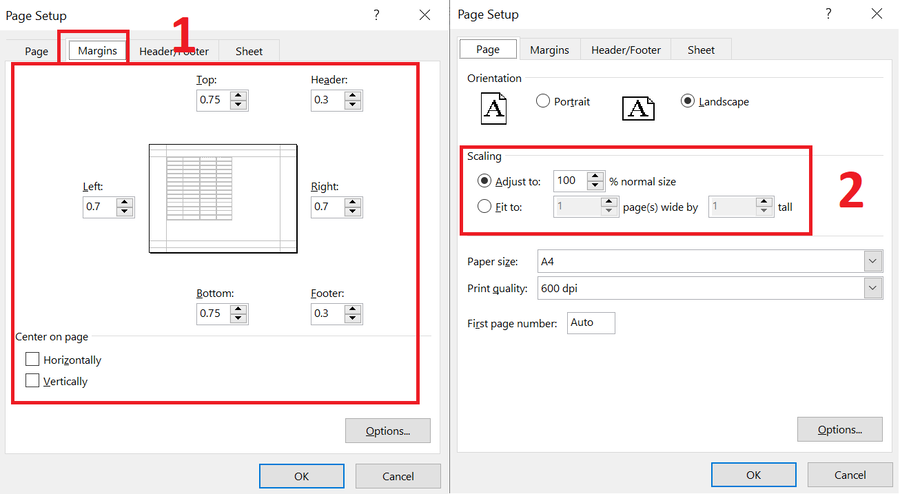Click the Left margin input field
Screen dimensions: 900x494
100,207
